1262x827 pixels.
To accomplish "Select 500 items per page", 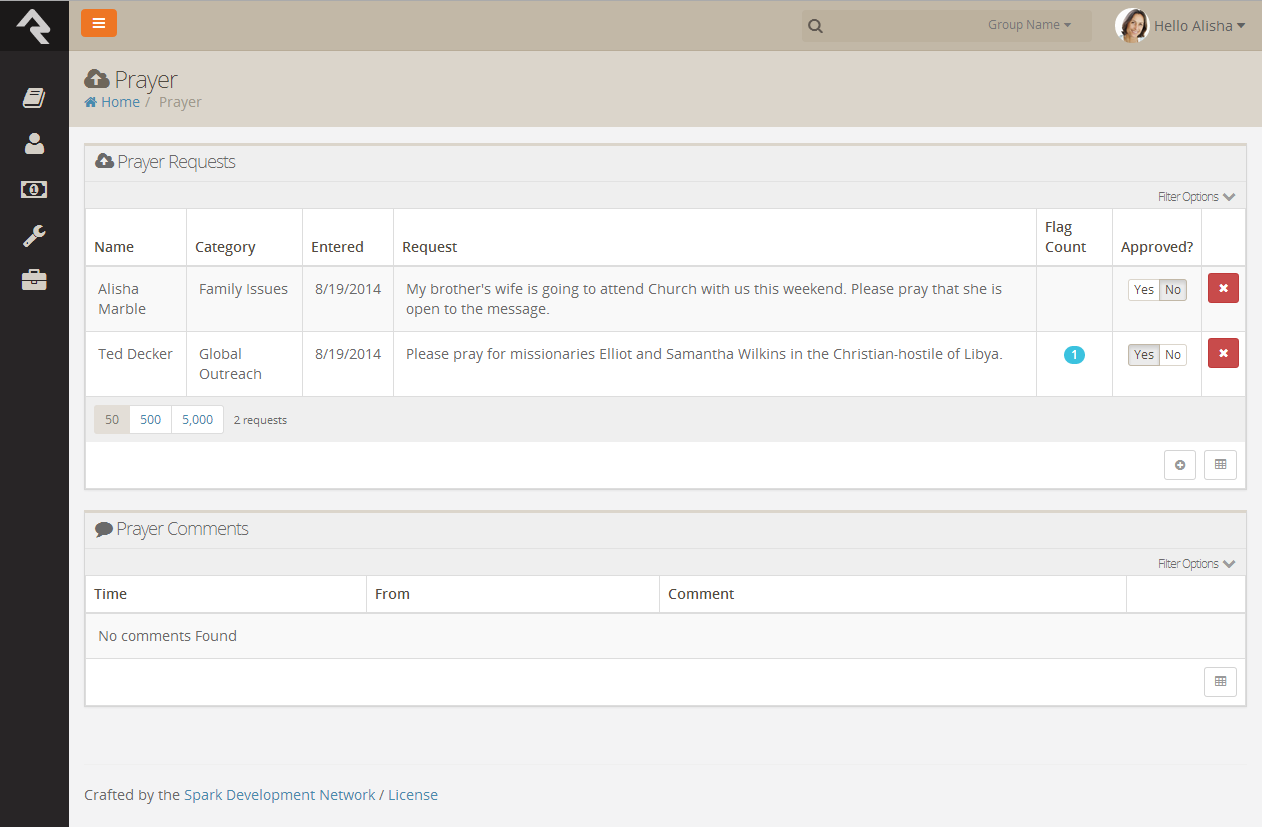I will pyautogui.click(x=151, y=419).
